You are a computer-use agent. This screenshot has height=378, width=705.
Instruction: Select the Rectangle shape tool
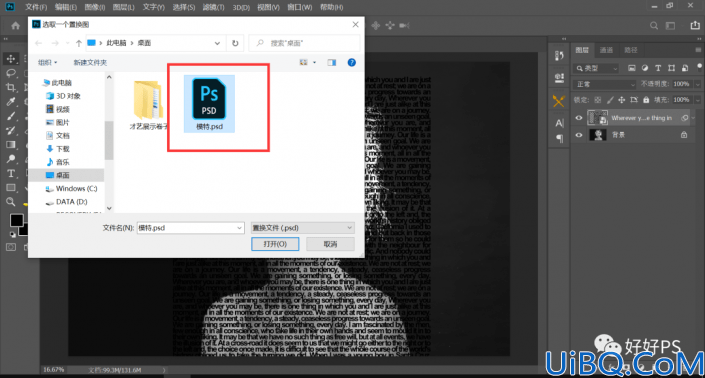point(11,187)
